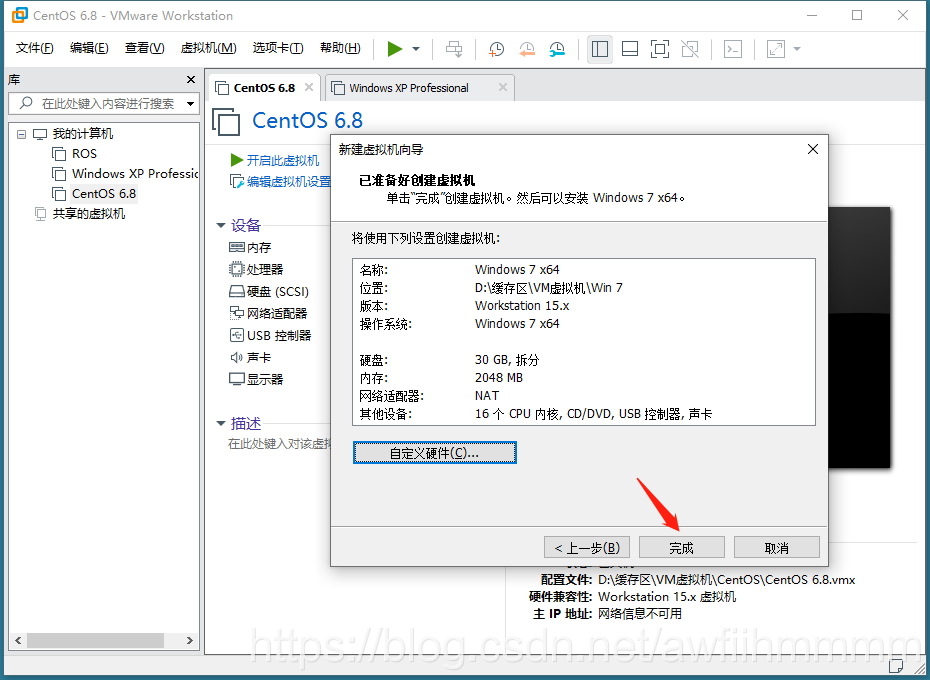The width and height of the screenshot is (930, 680).
Task: Toggle the thumbnail bar view icon
Action: pos(630,49)
